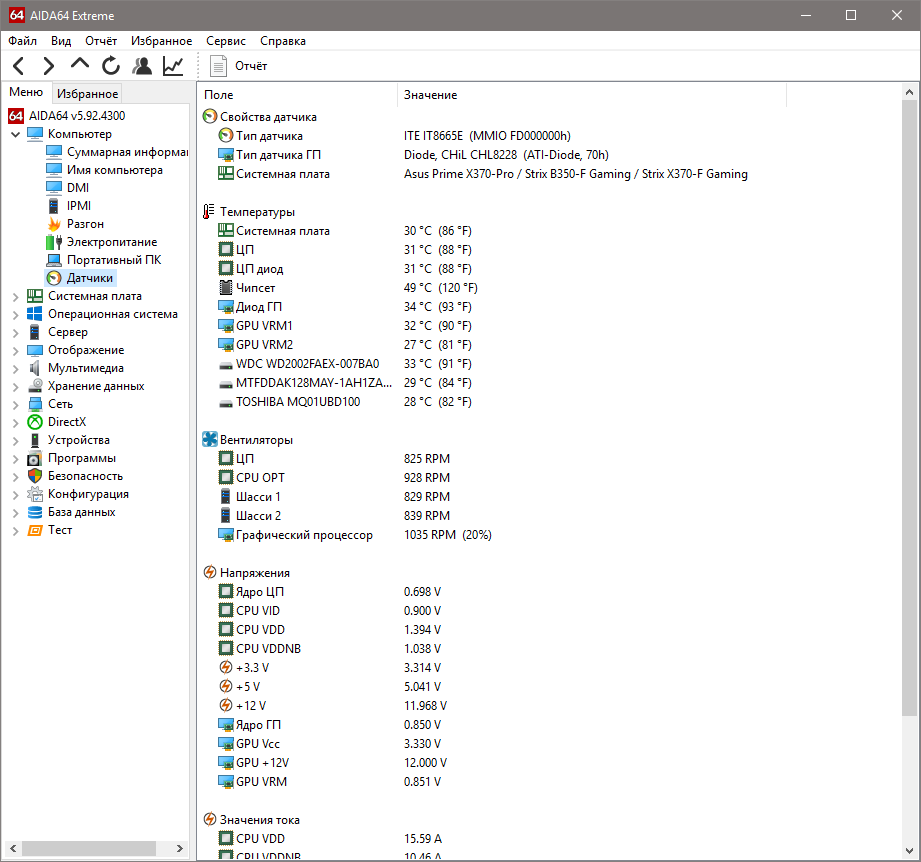Select Суммарная информация tree item
This screenshot has width=921, height=862.
coord(127,152)
